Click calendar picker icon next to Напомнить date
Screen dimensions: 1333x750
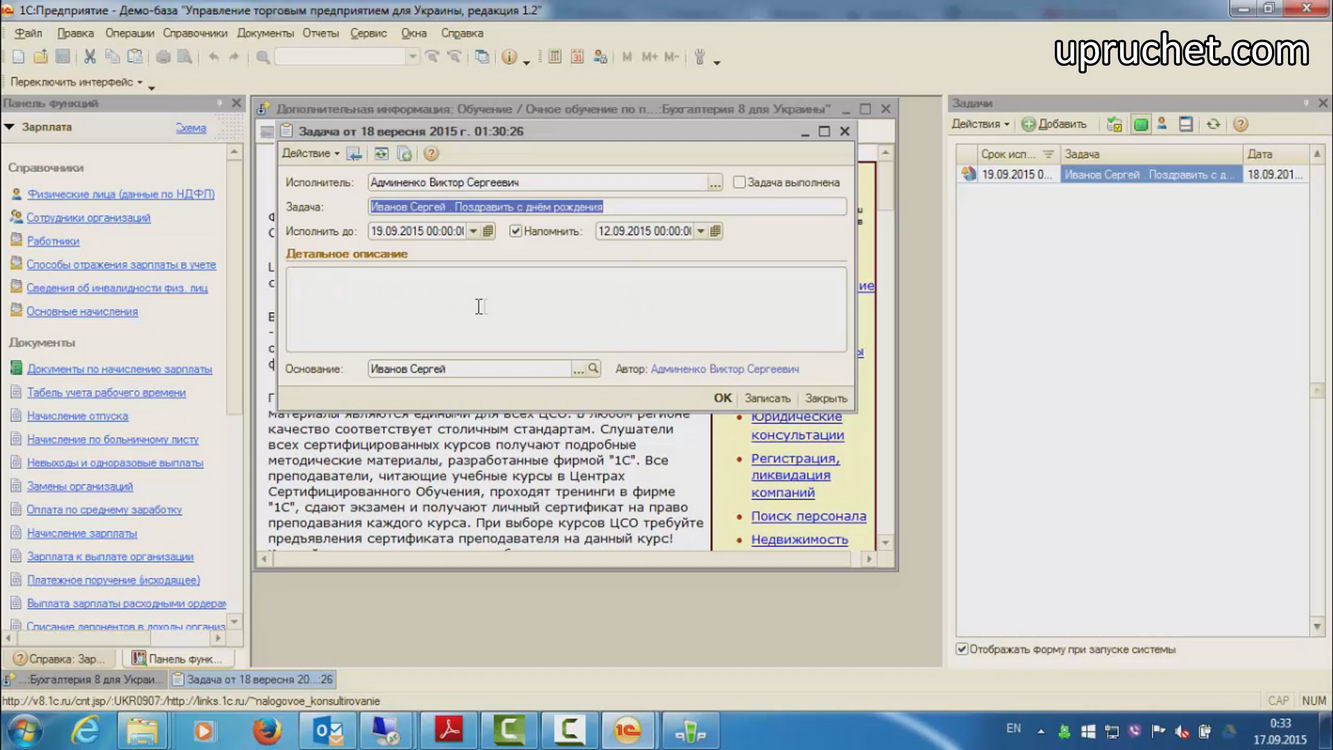[x=715, y=231]
